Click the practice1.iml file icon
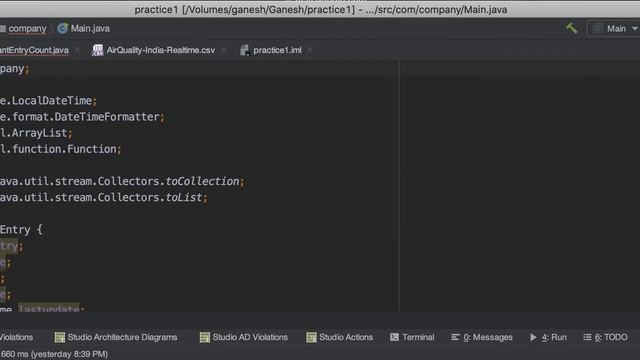This screenshot has width=640, height=360. [x=244, y=50]
